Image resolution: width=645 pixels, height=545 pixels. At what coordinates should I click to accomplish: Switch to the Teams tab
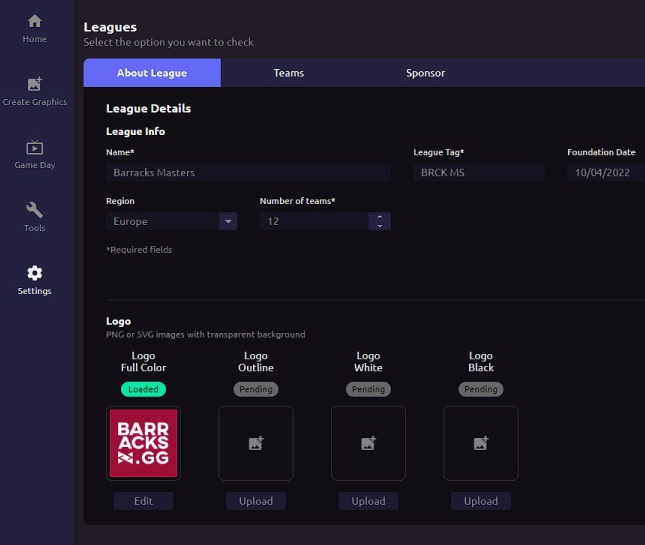tap(289, 73)
